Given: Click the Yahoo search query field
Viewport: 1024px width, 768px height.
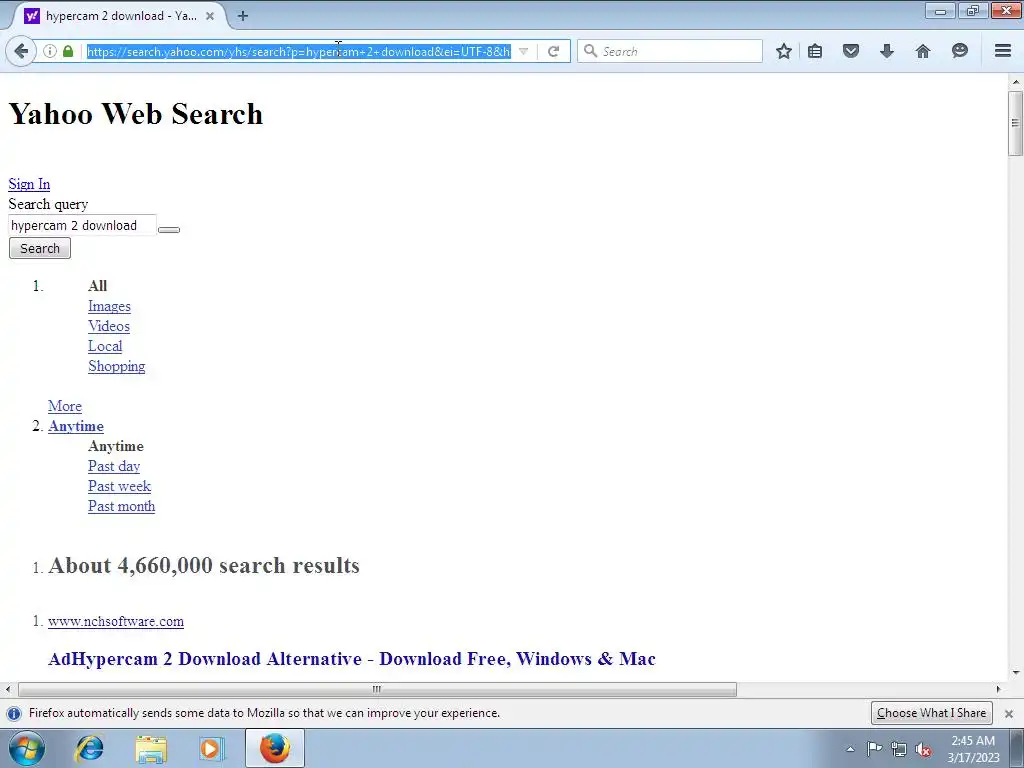Looking at the screenshot, I should tap(82, 225).
